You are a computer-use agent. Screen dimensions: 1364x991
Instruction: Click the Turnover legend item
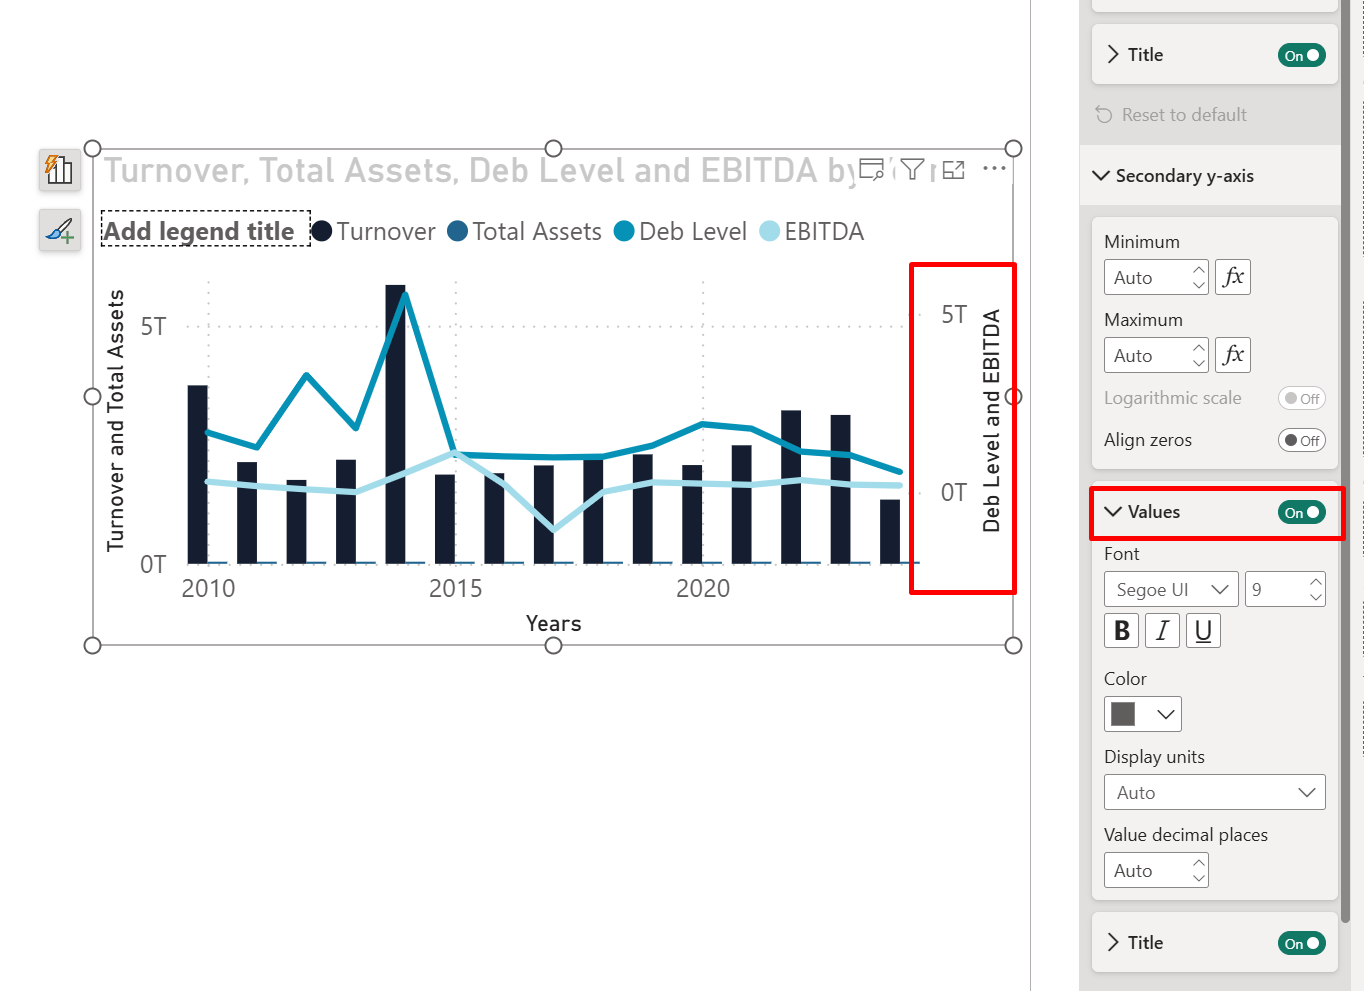click(374, 231)
